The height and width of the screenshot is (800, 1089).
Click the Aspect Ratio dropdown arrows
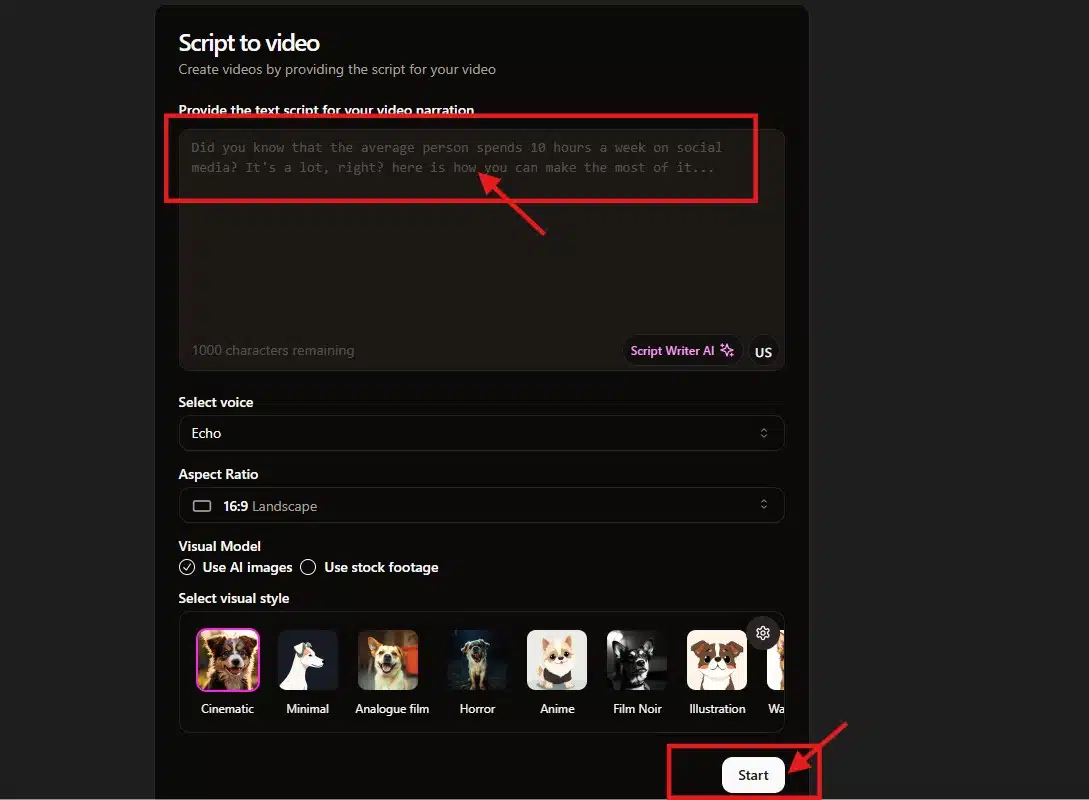pos(764,506)
